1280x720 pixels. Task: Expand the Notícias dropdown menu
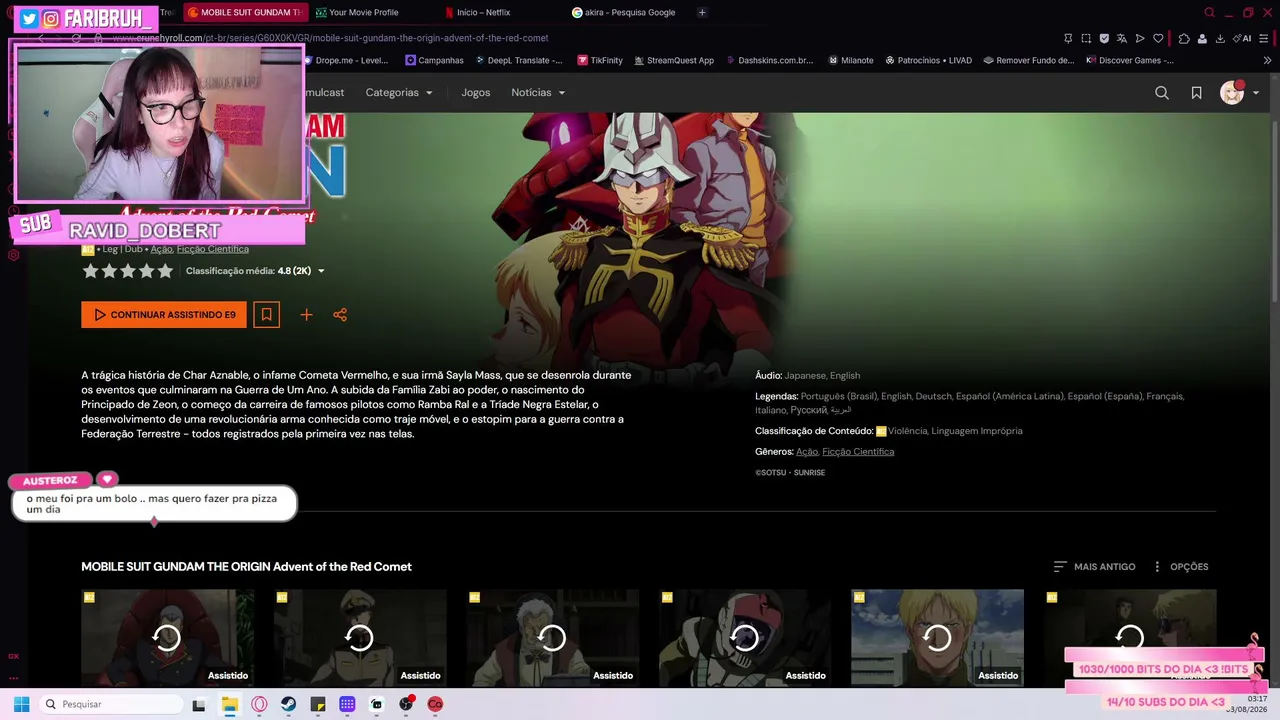click(x=538, y=92)
